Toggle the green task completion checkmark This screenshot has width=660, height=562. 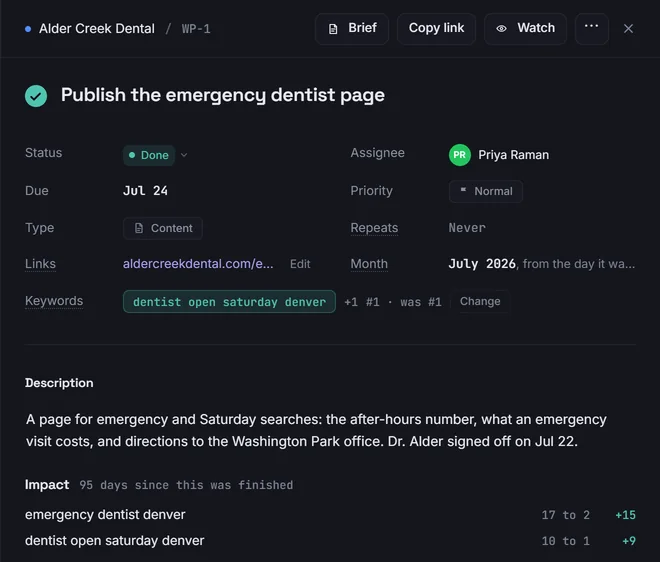pos(36,96)
